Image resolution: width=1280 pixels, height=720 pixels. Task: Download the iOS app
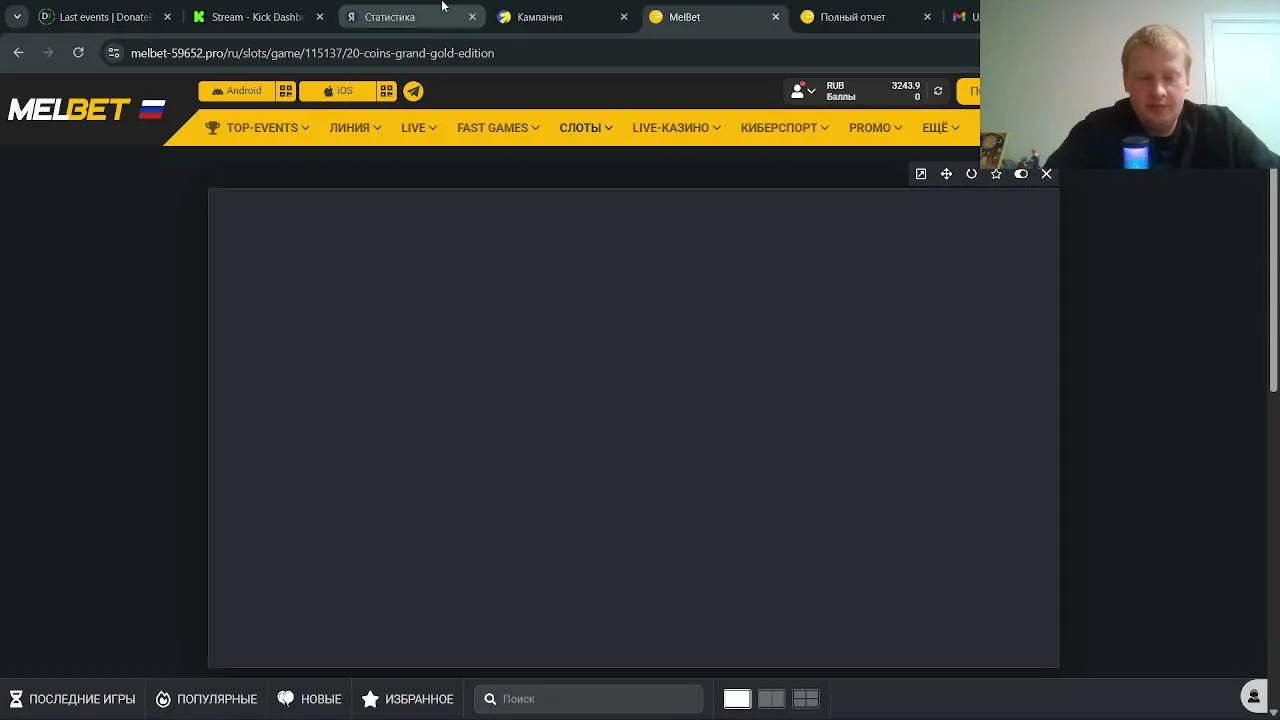coord(338,91)
